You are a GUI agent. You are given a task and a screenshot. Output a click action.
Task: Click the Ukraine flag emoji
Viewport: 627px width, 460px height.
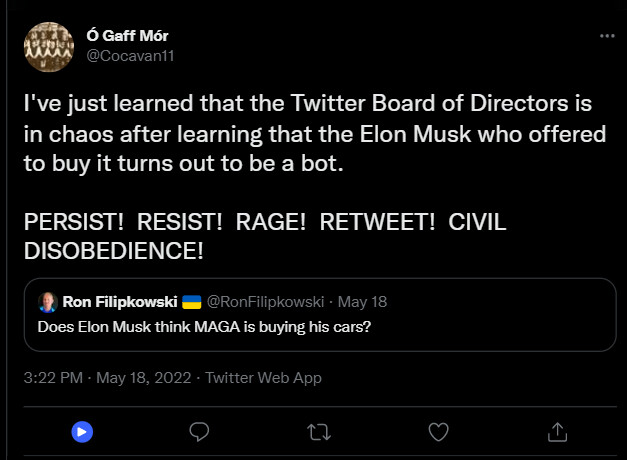[191, 302]
